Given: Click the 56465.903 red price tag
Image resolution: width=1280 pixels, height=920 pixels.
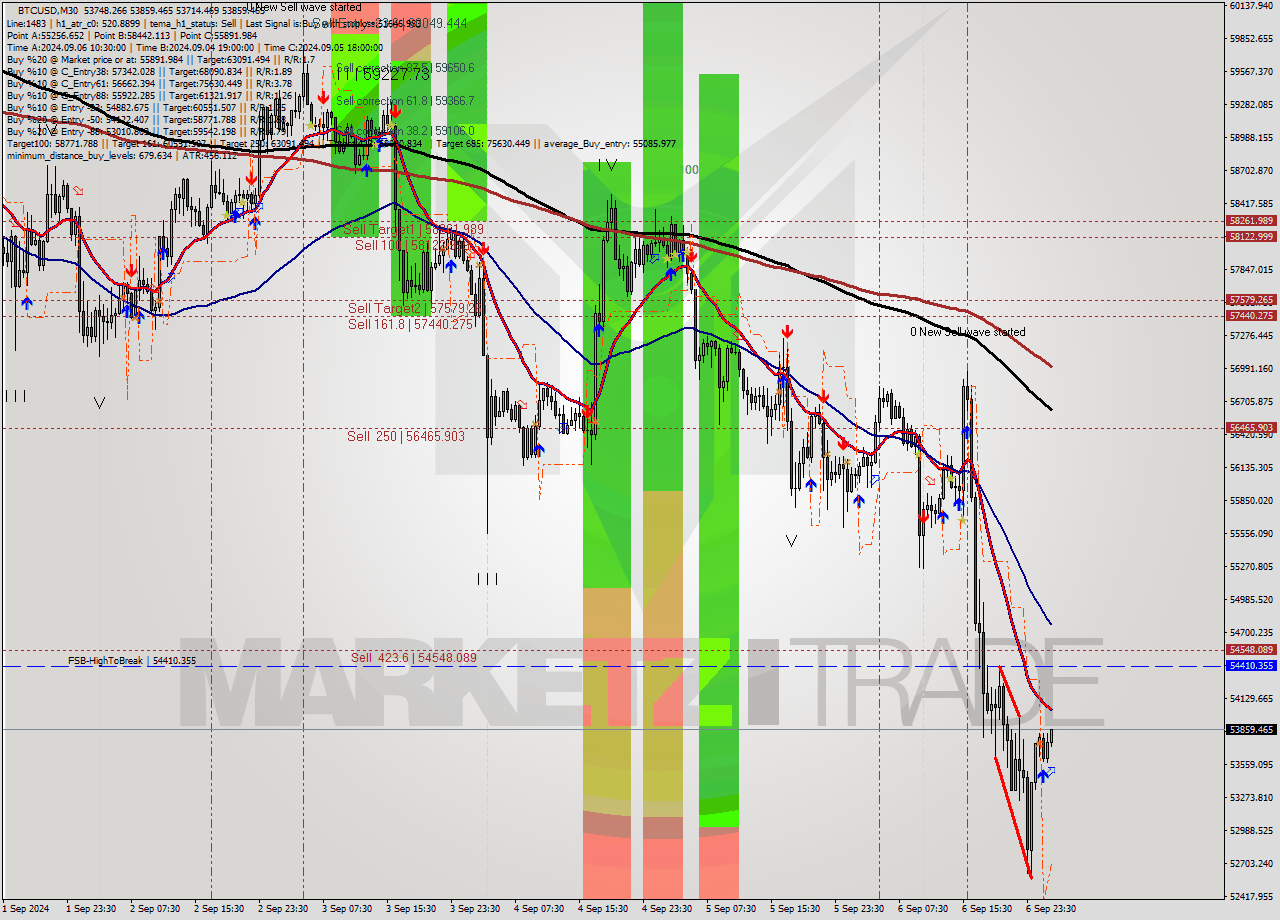Looking at the screenshot, I should 1251,428.
